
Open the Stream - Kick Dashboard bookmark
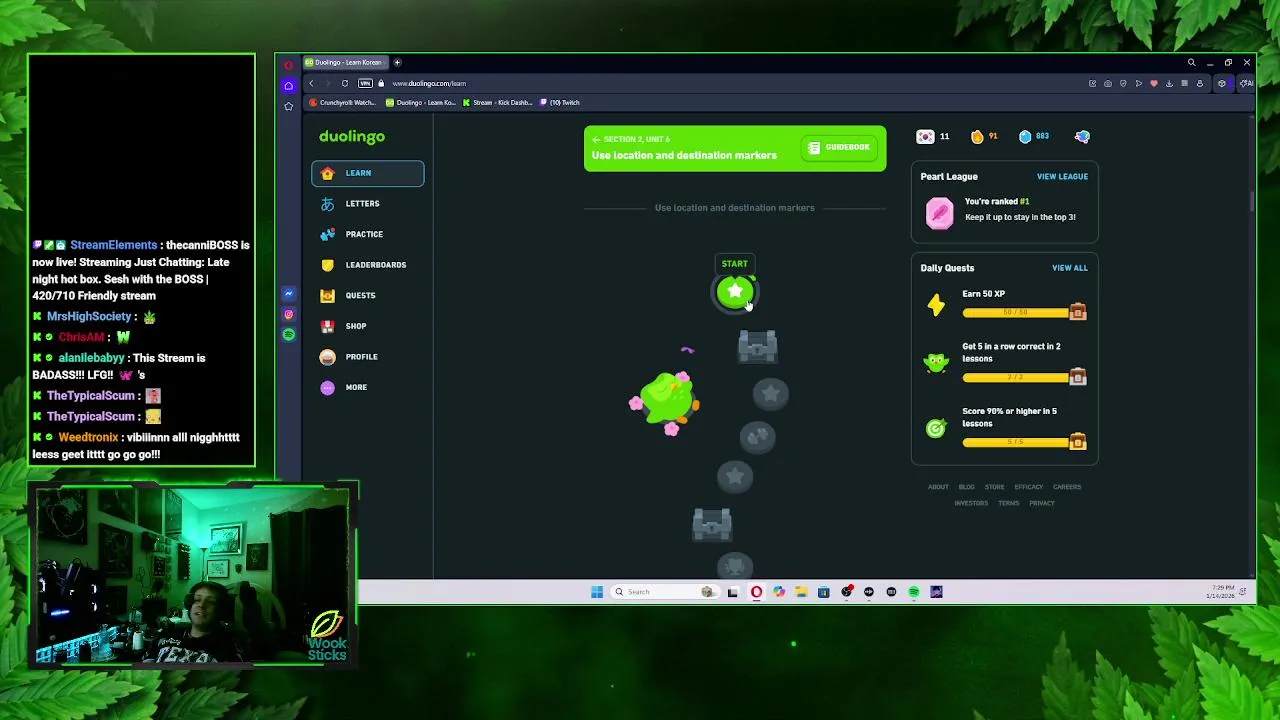(497, 103)
